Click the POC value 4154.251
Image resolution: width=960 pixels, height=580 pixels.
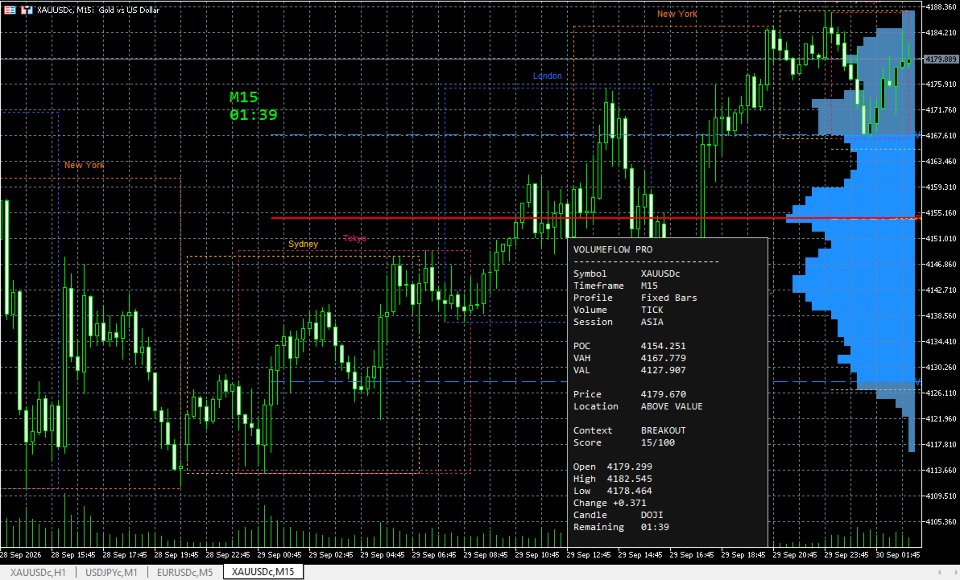(663, 346)
